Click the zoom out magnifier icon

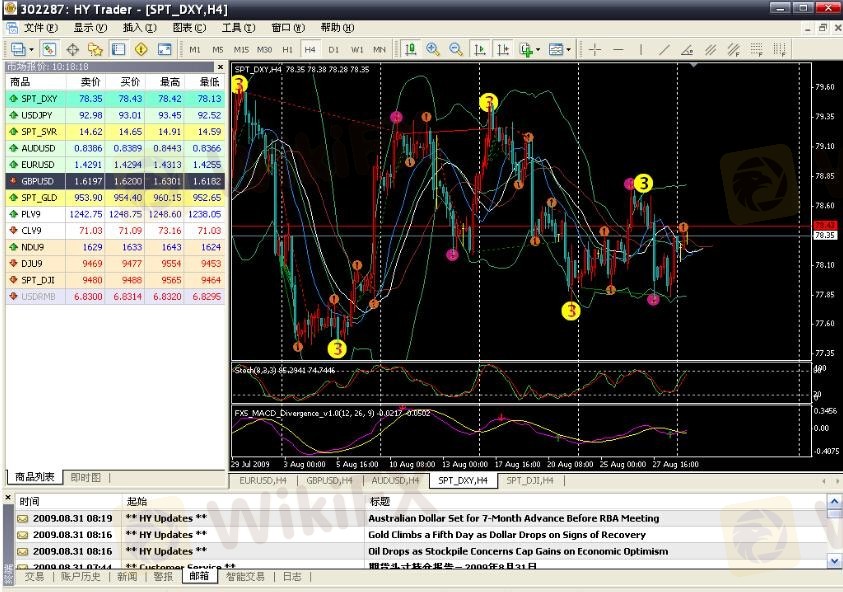click(x=456, y=49)
